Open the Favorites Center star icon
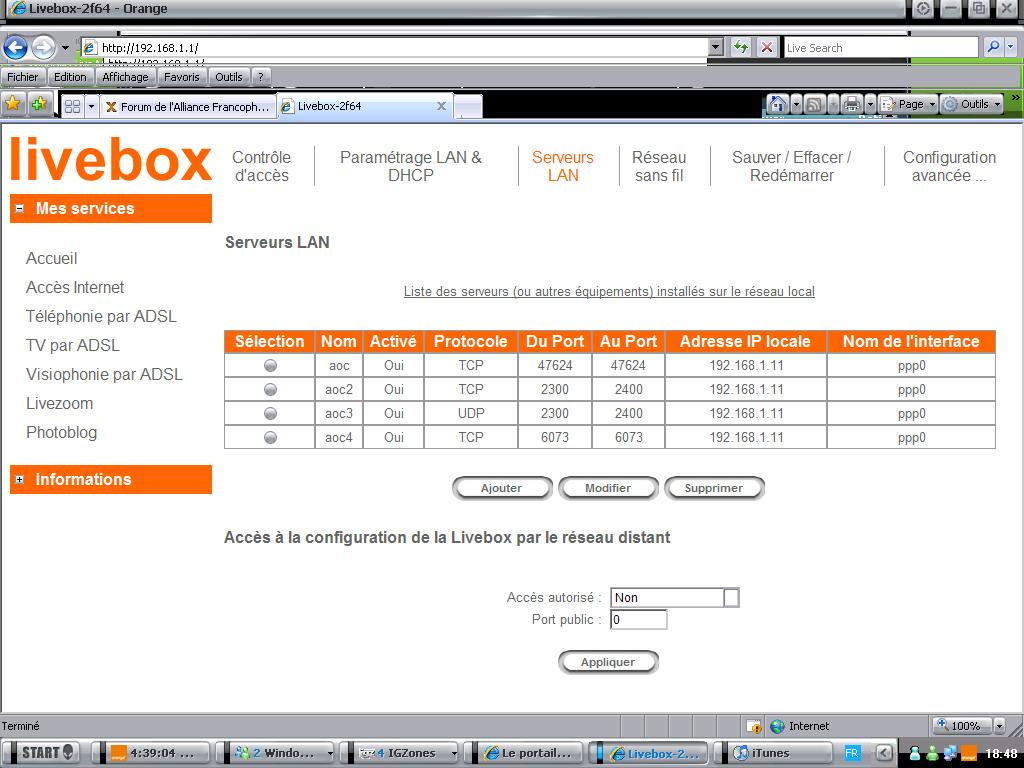This screenshot has width=1024, height=768. (13, 104)
